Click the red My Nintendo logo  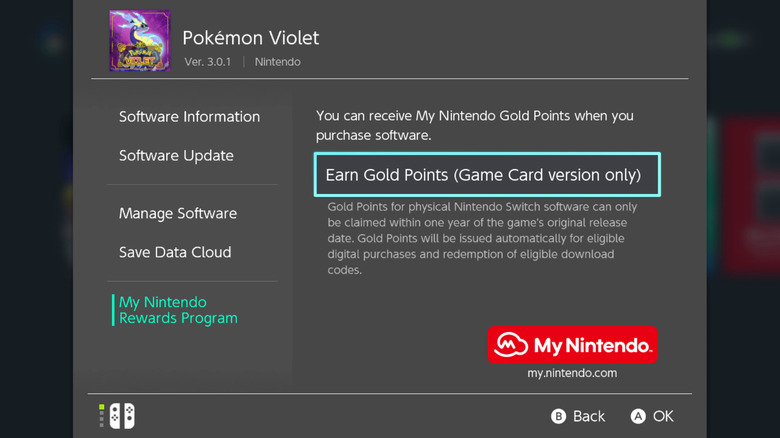point(572,345)
